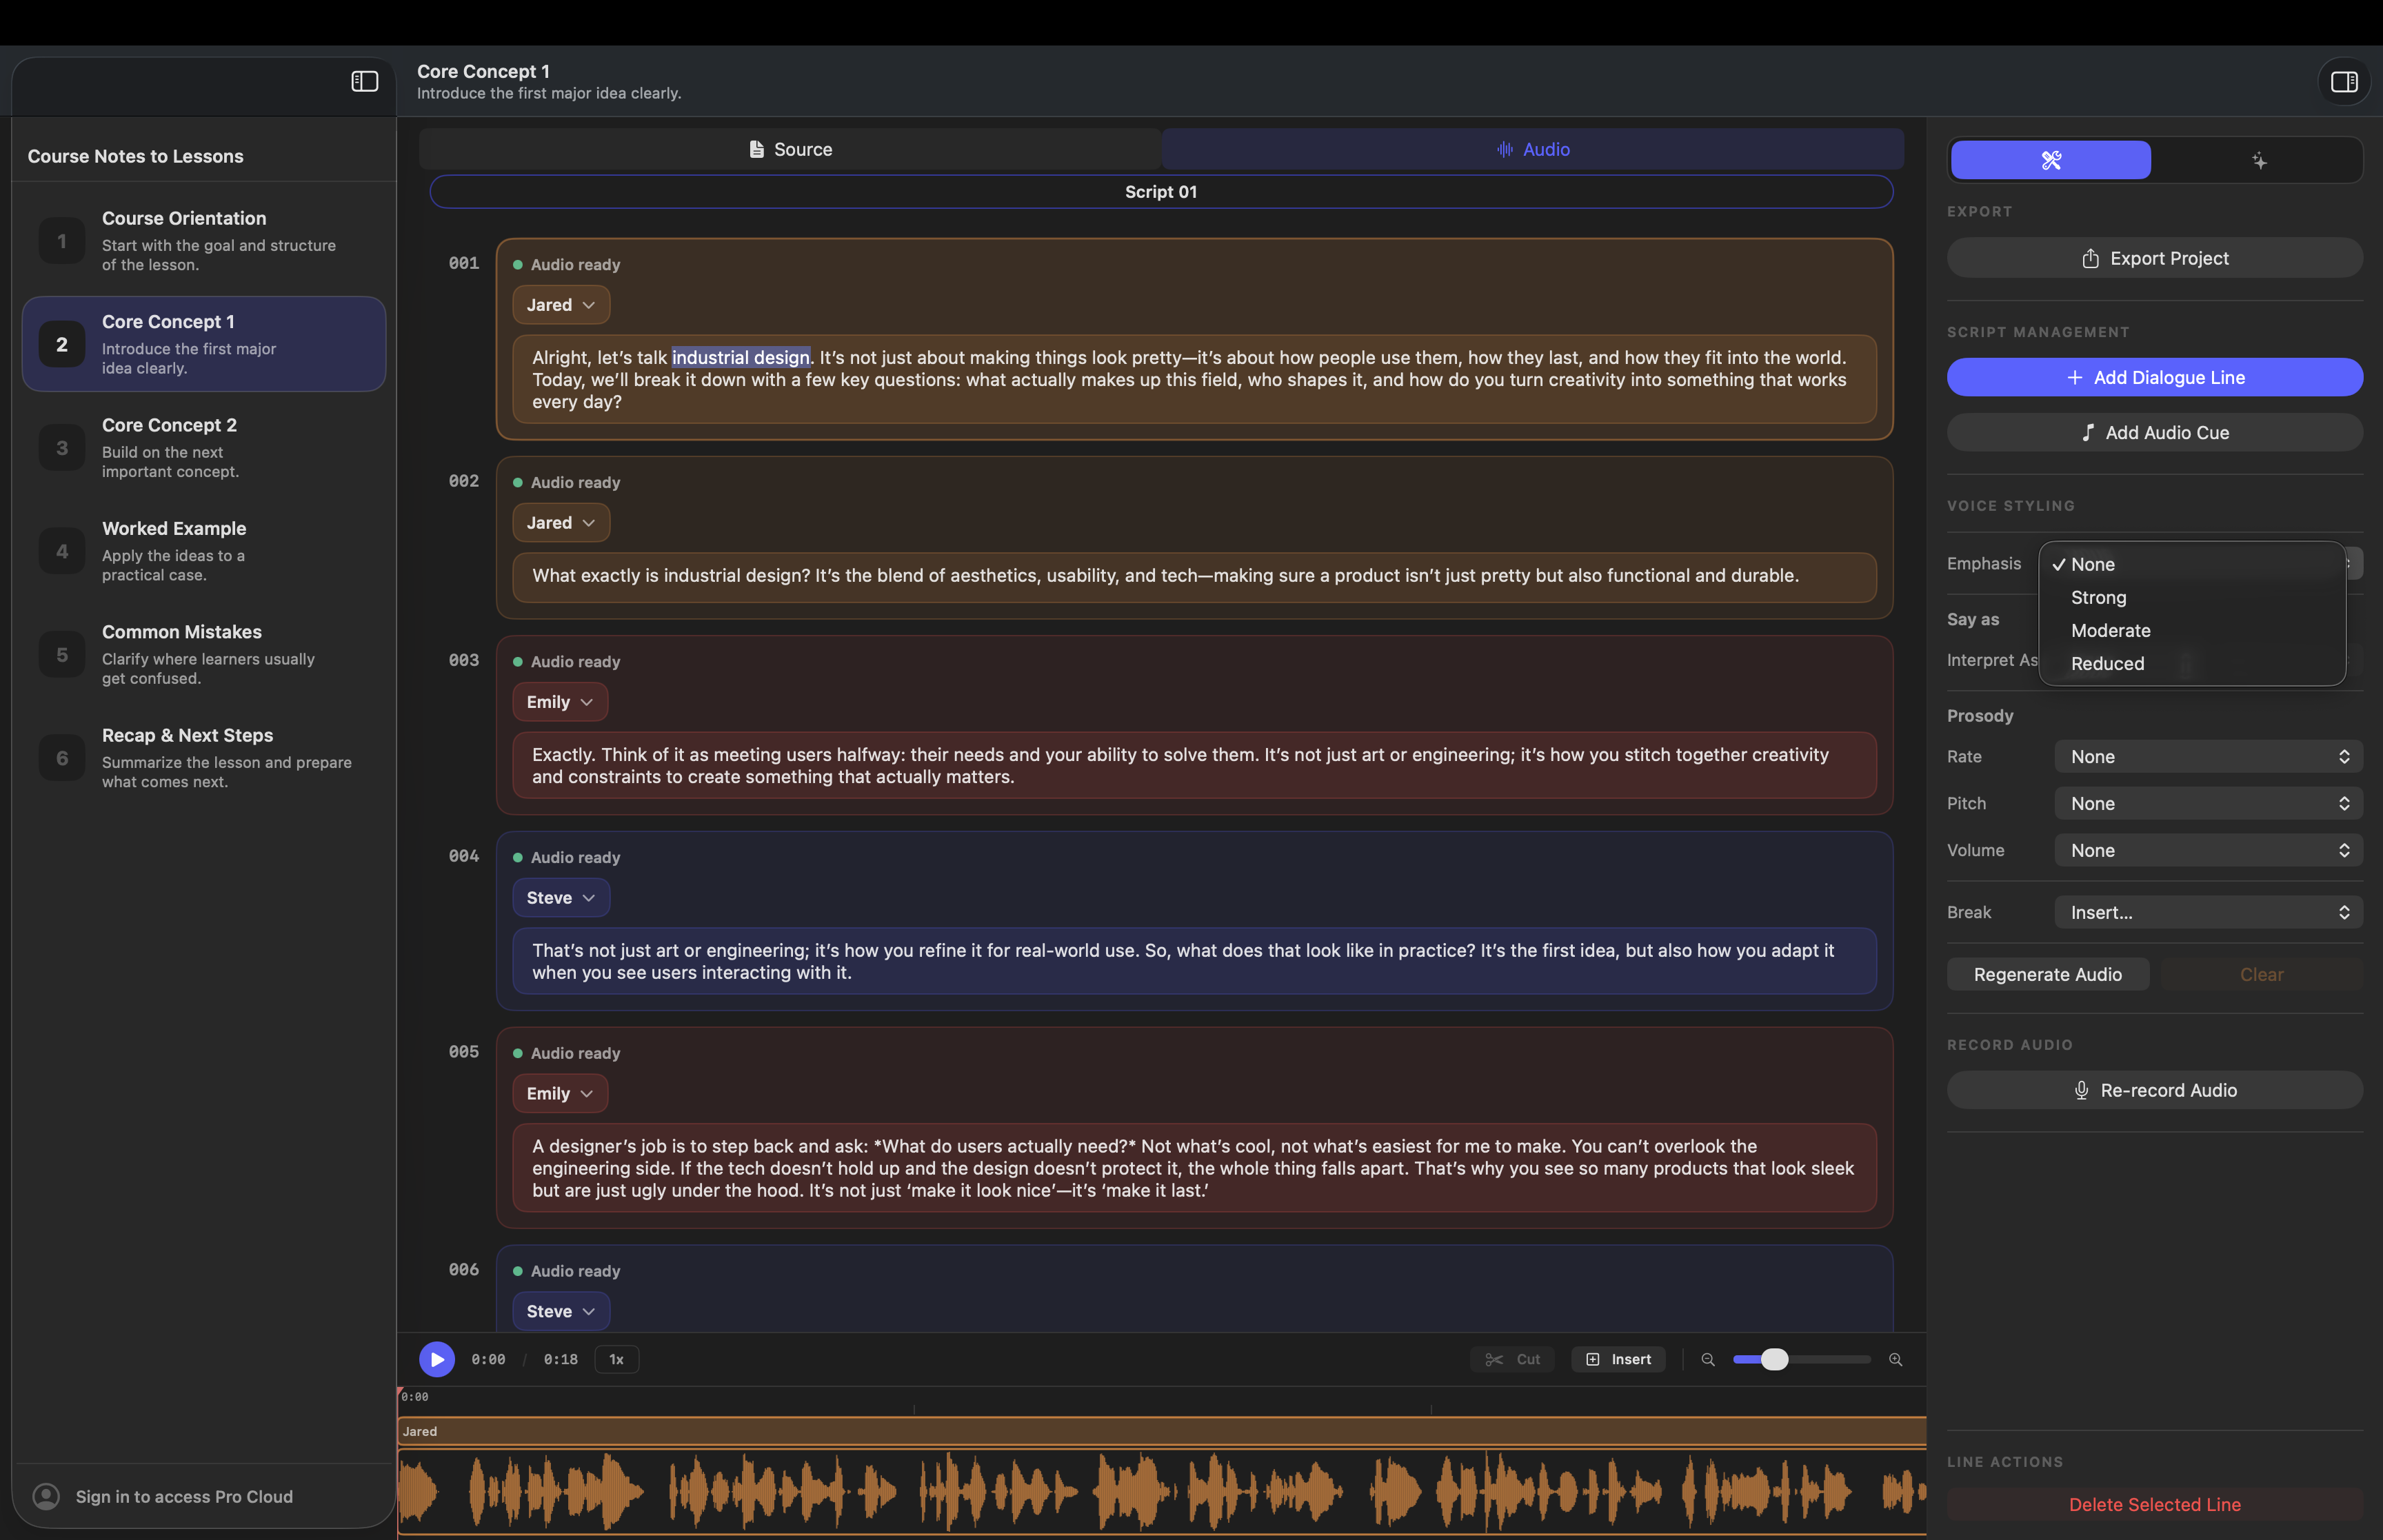This screenshot has height=1540, width=2383.
Task: Click Regenerate Audio button
Action: point(2047,974)
